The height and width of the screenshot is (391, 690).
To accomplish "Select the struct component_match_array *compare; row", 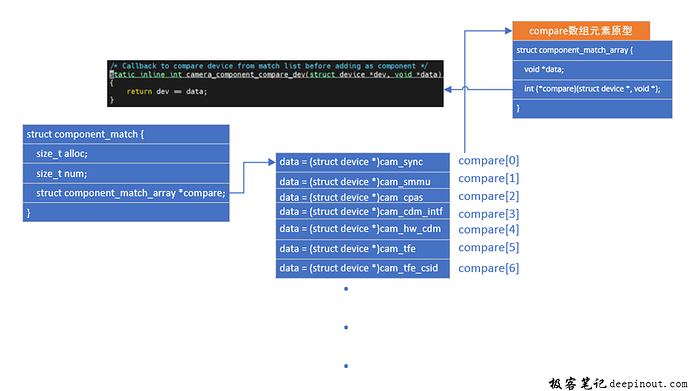I will (126, 193).
